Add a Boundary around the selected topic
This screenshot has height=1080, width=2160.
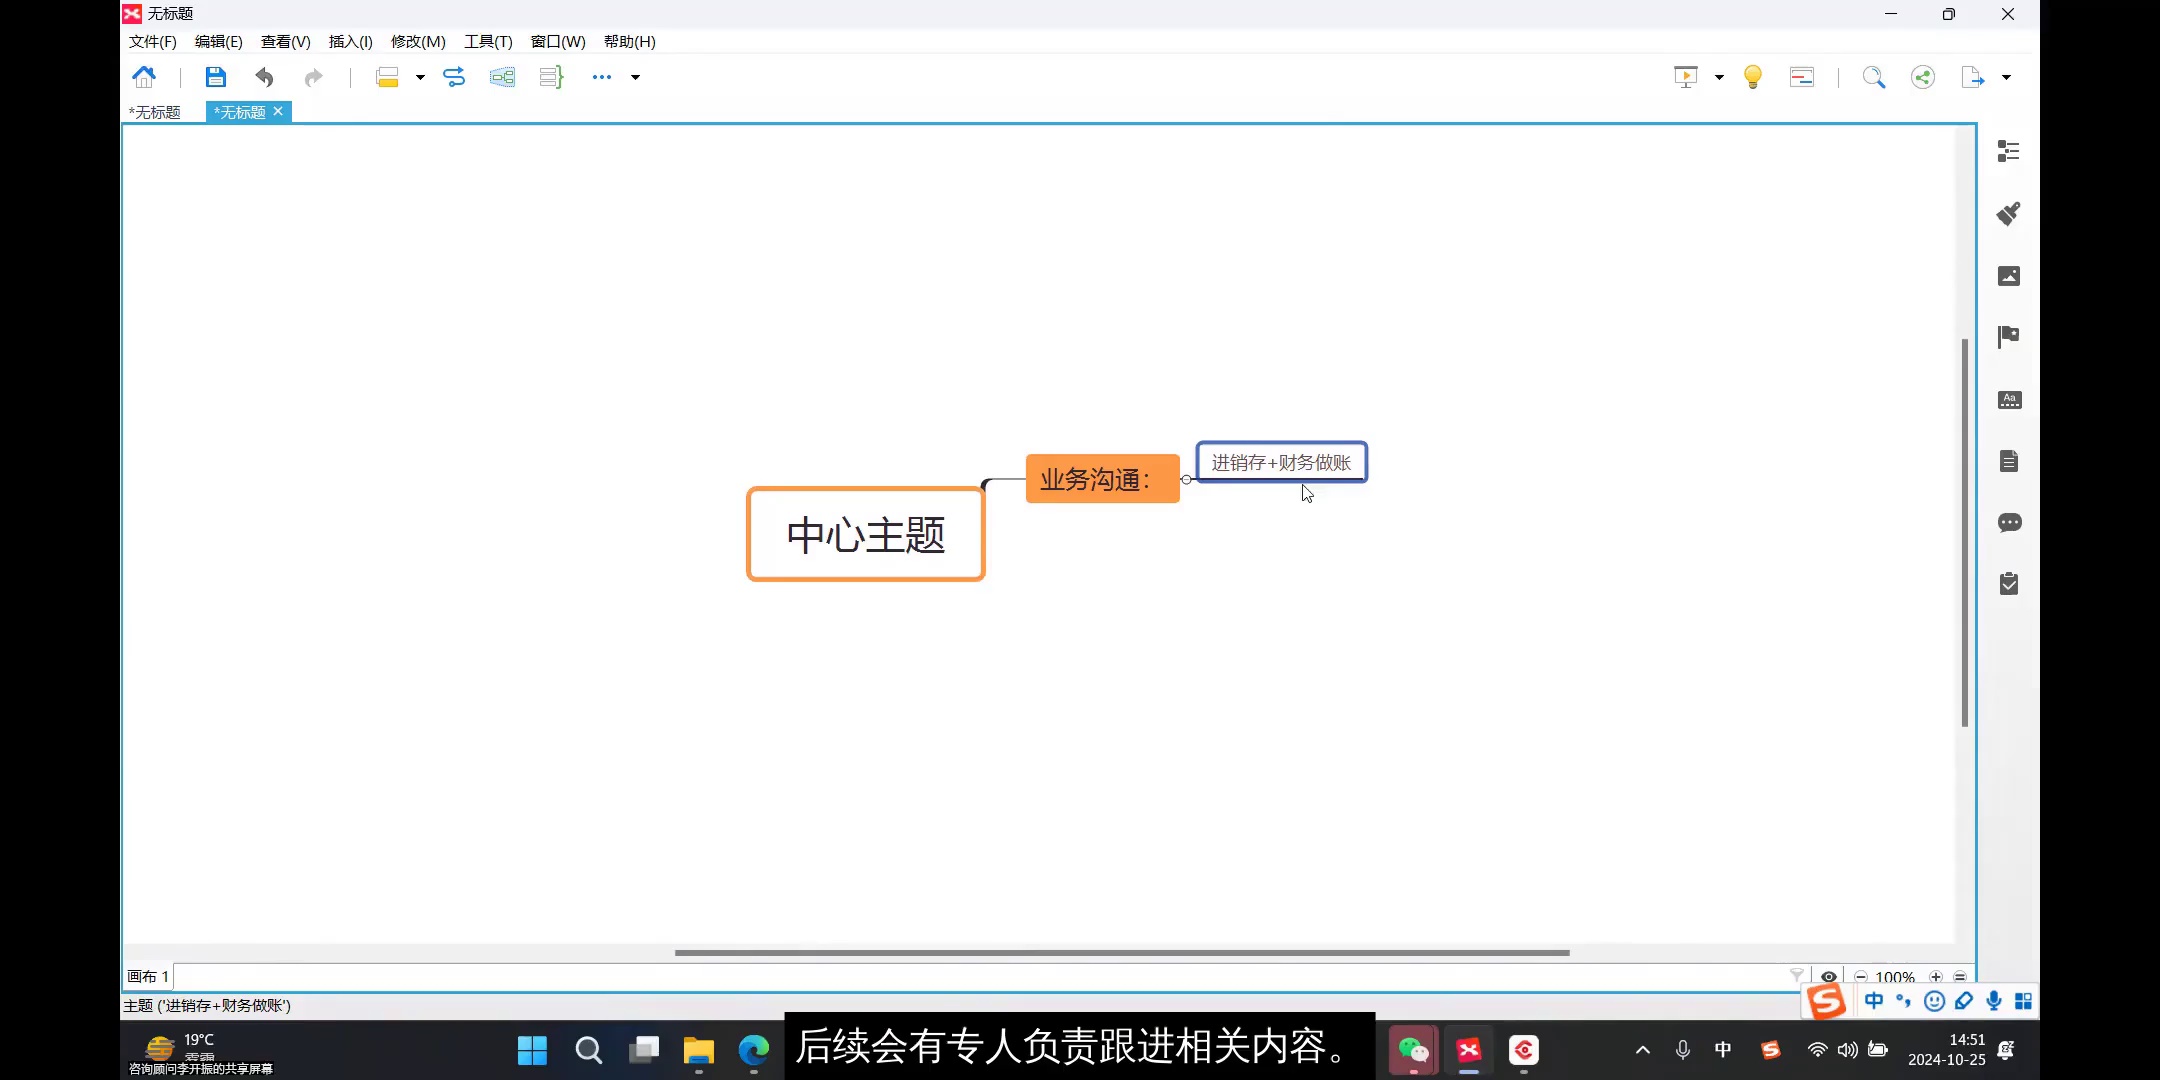502,76
